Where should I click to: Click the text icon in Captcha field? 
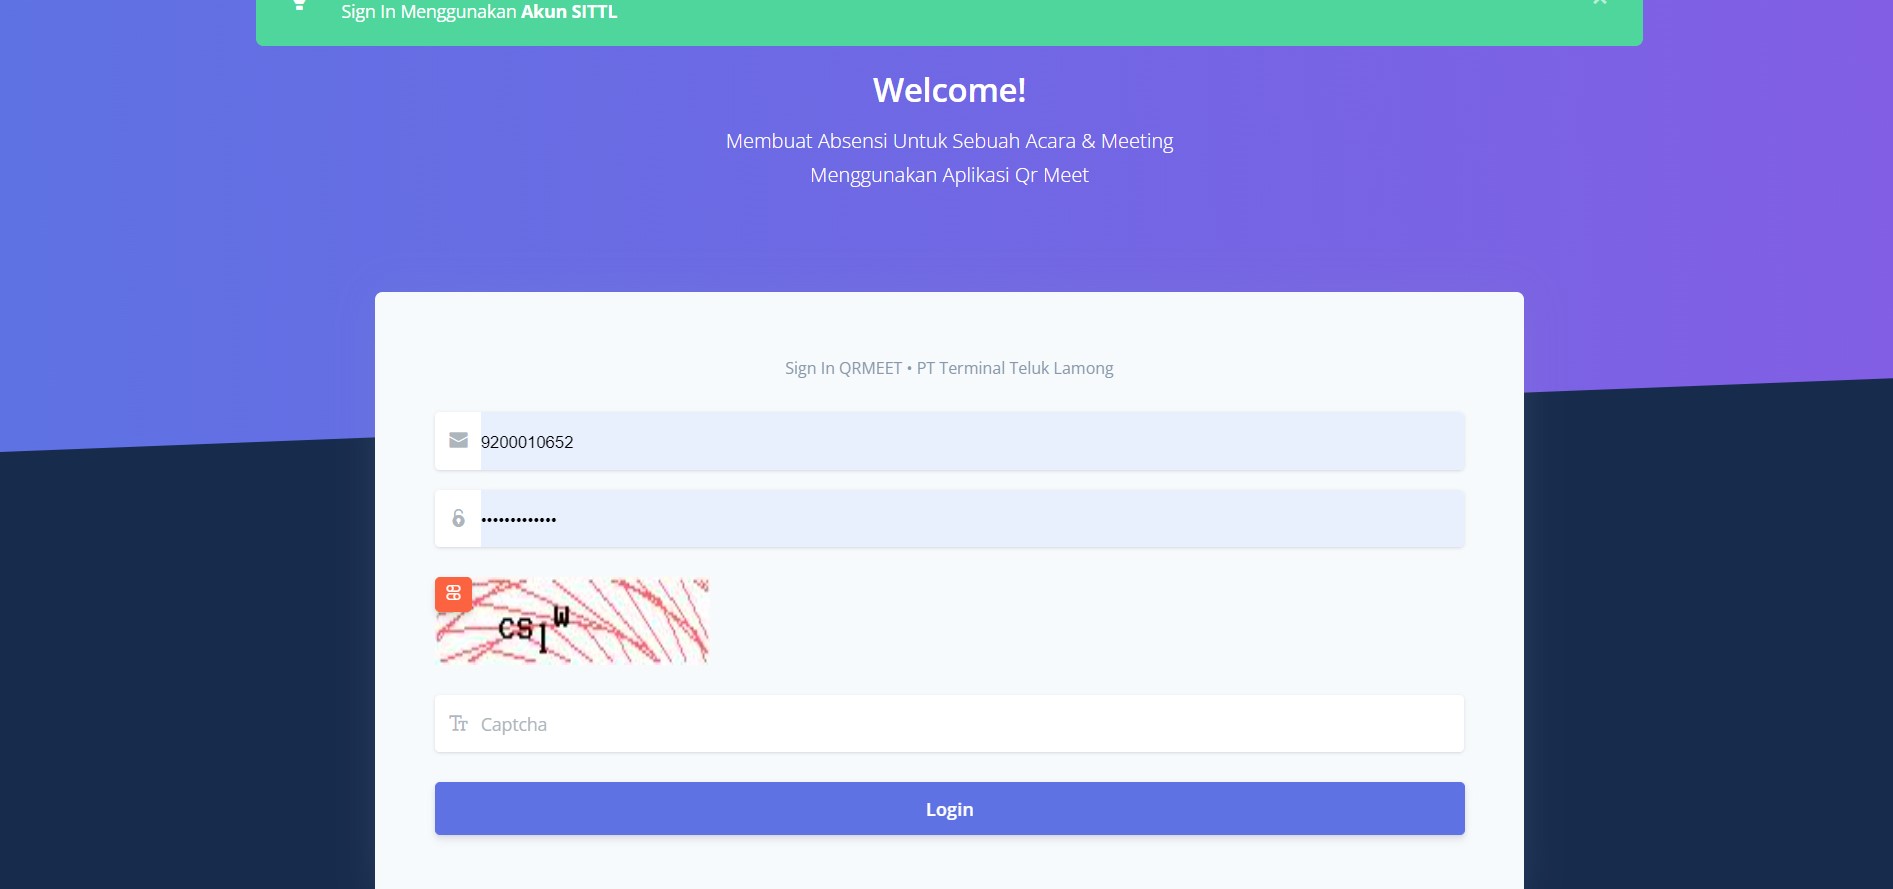[x=458, y=724]
